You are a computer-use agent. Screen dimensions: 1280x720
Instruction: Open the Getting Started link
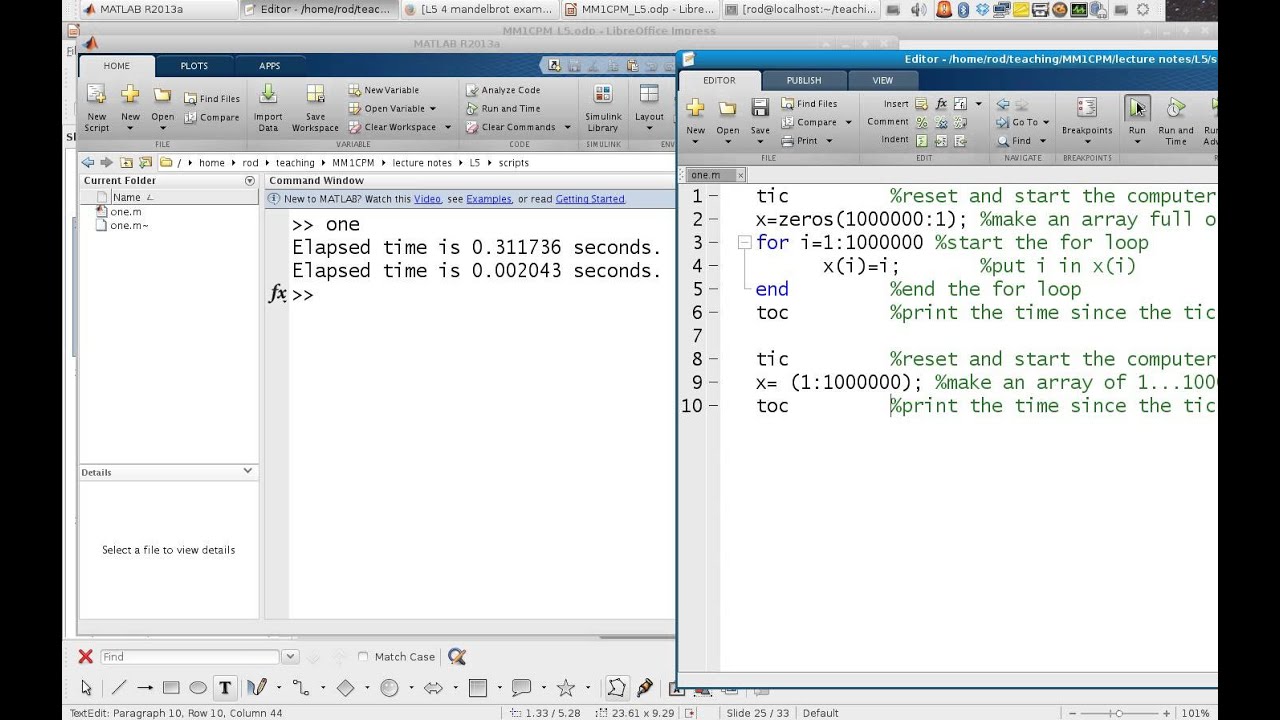pos(590,199)
